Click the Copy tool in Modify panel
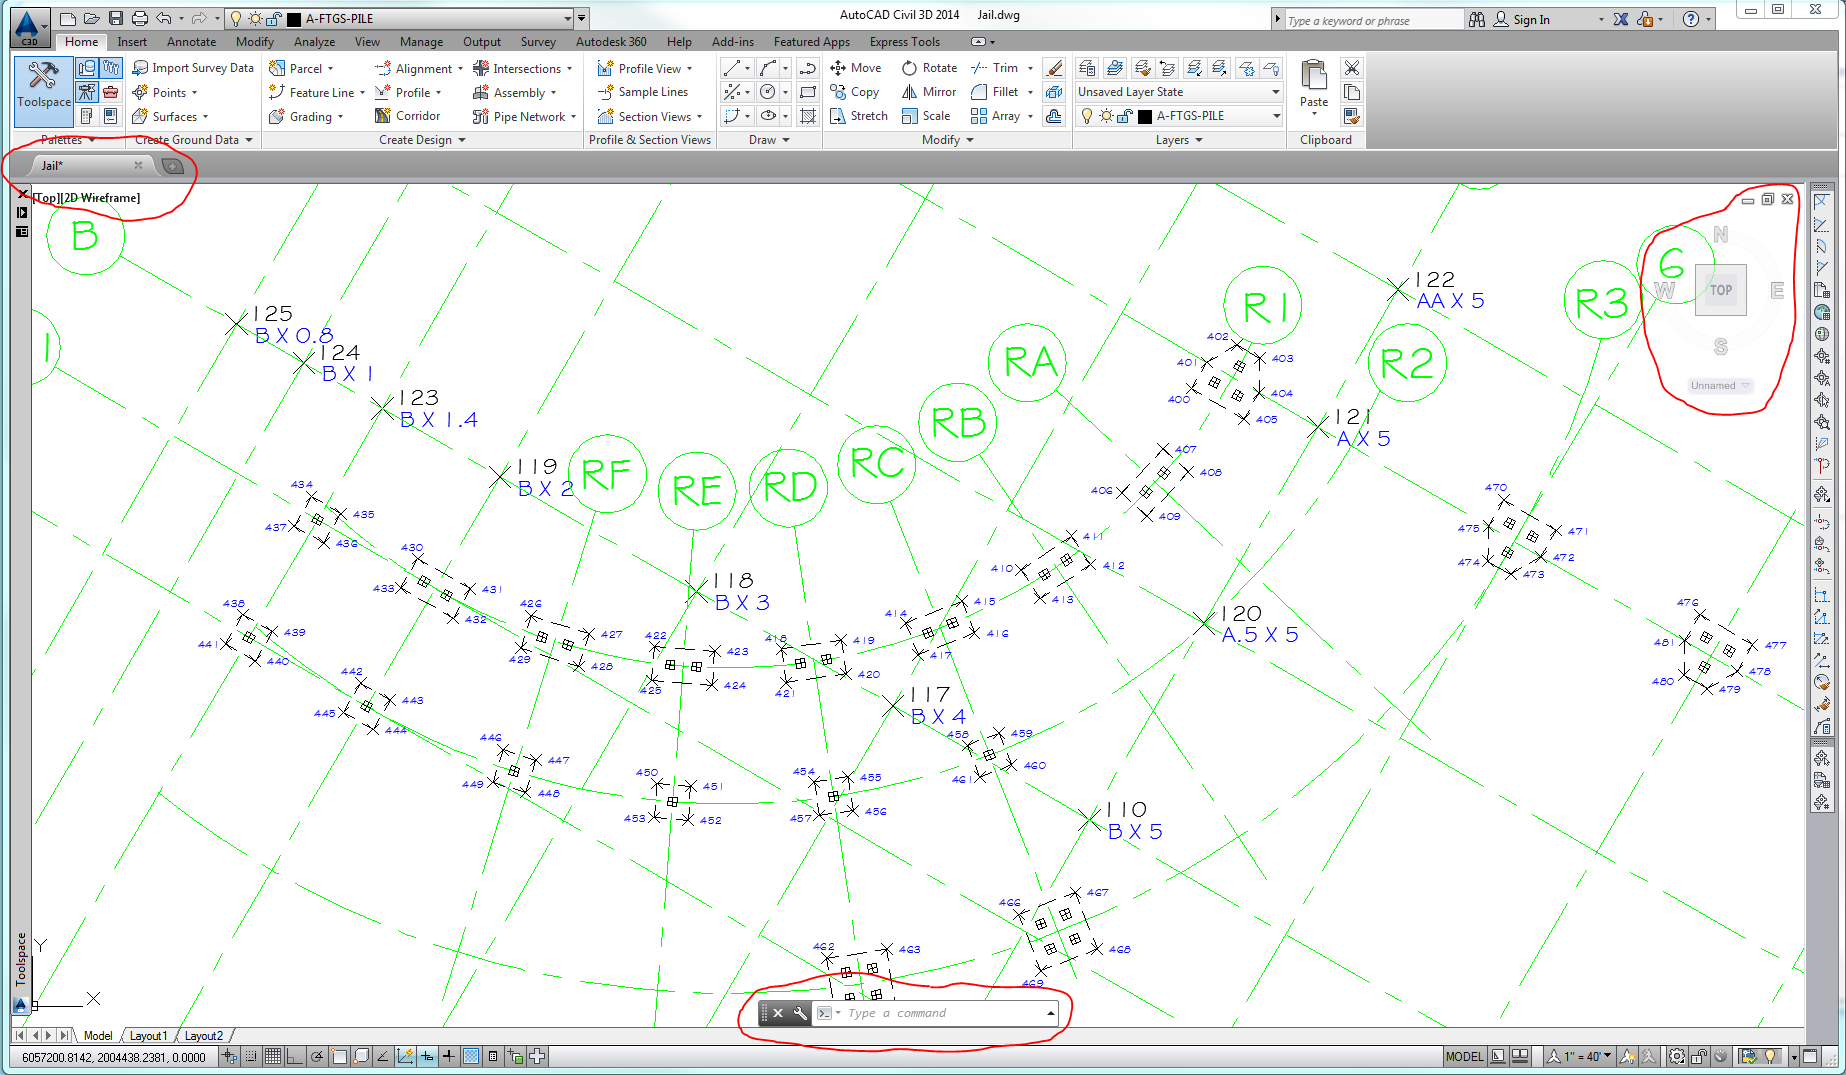Viewport: 1846px width, 1075px height. coord(854,92)
